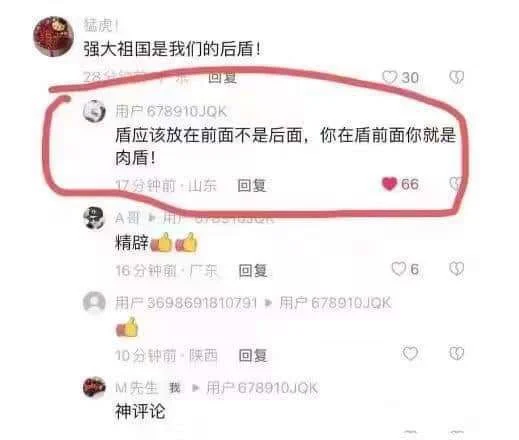Dislike the 陕西 thumbs-up comment

click(456, 353)
